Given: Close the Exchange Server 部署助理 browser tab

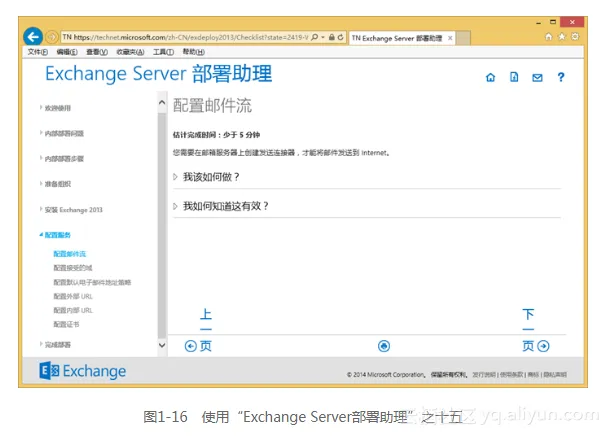Looking at the screenshot, I should [450, 38].
